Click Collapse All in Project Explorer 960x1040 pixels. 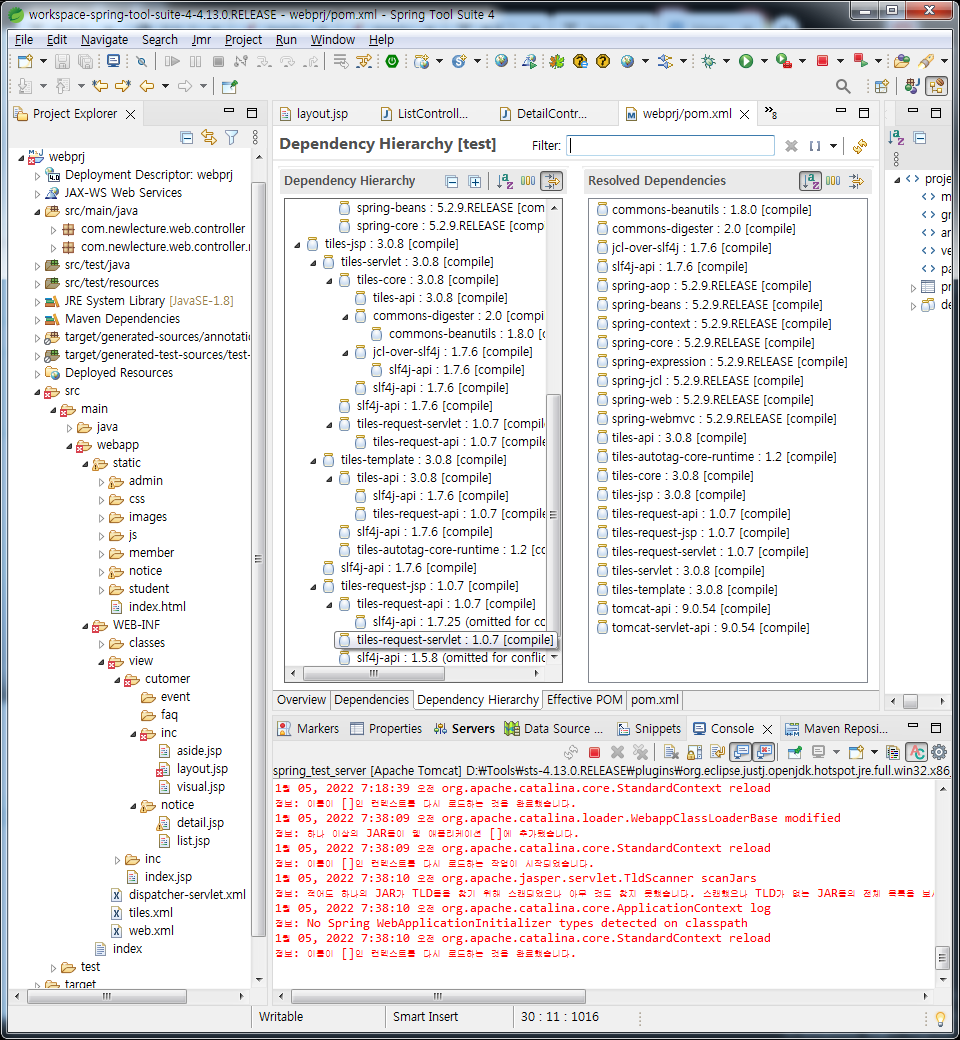pos(187,137)
